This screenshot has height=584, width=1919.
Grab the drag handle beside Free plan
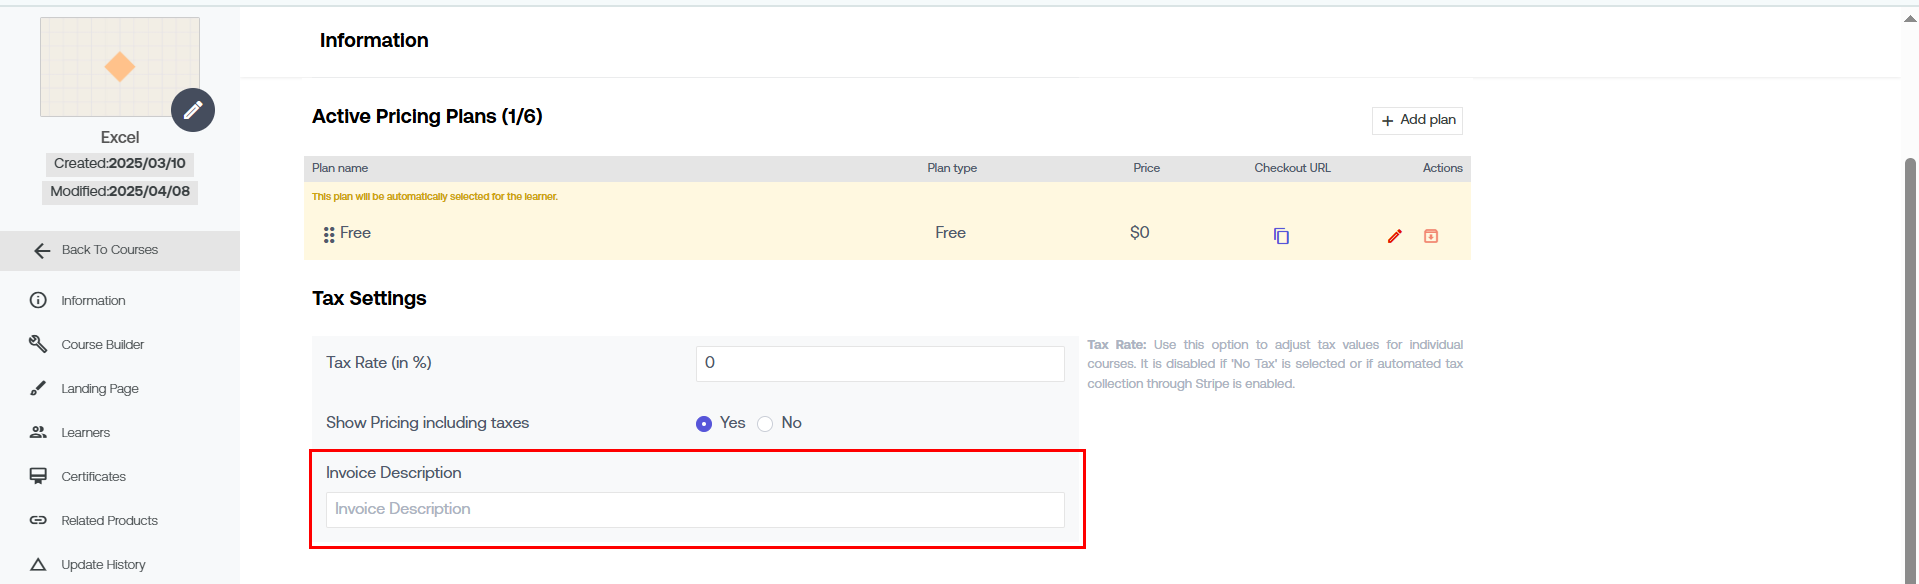[x=329, y=235]
